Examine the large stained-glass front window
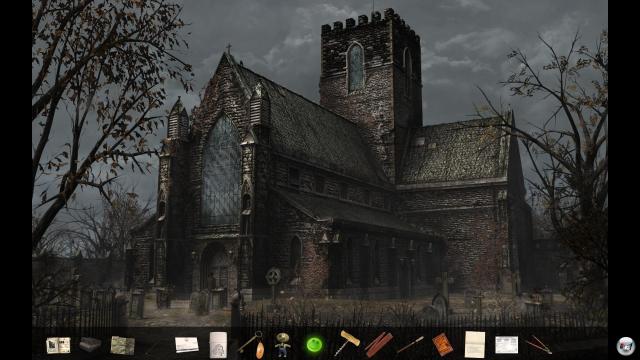Image resolution: width=640 pixels, height=360 pixels. tap(221, 170)
